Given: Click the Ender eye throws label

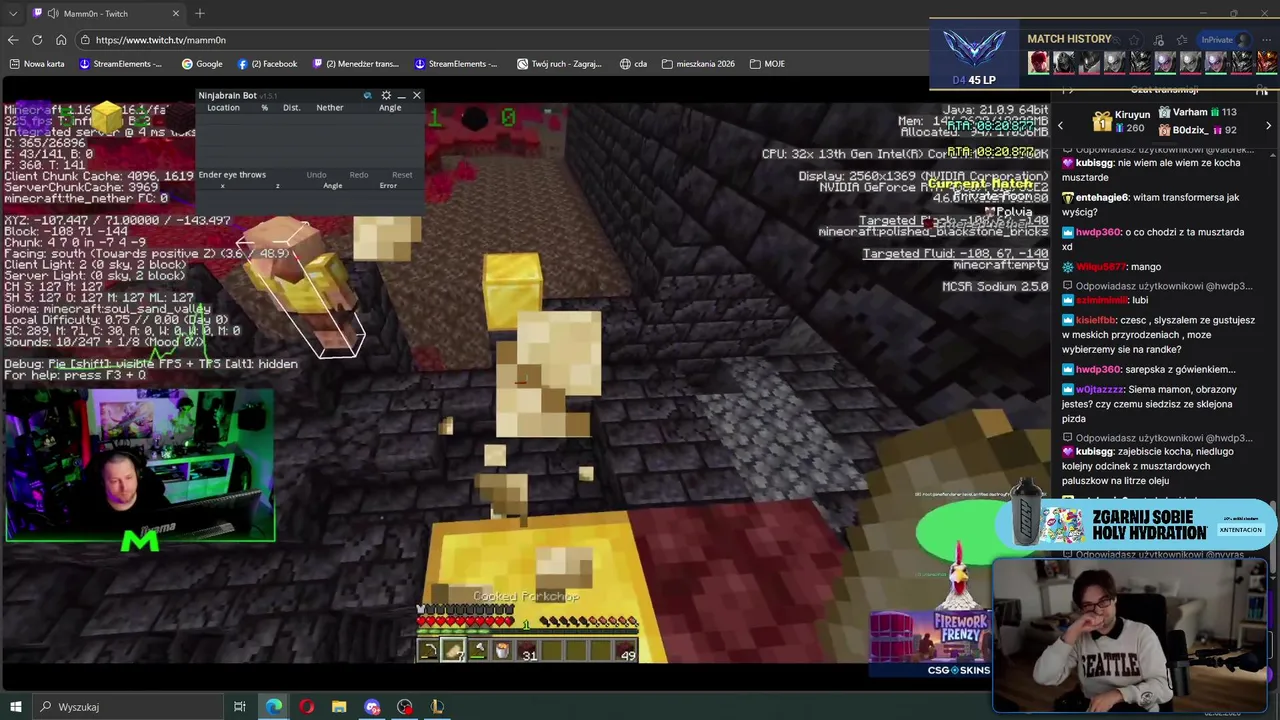Looking at the screenshot, I should [232, 175].
